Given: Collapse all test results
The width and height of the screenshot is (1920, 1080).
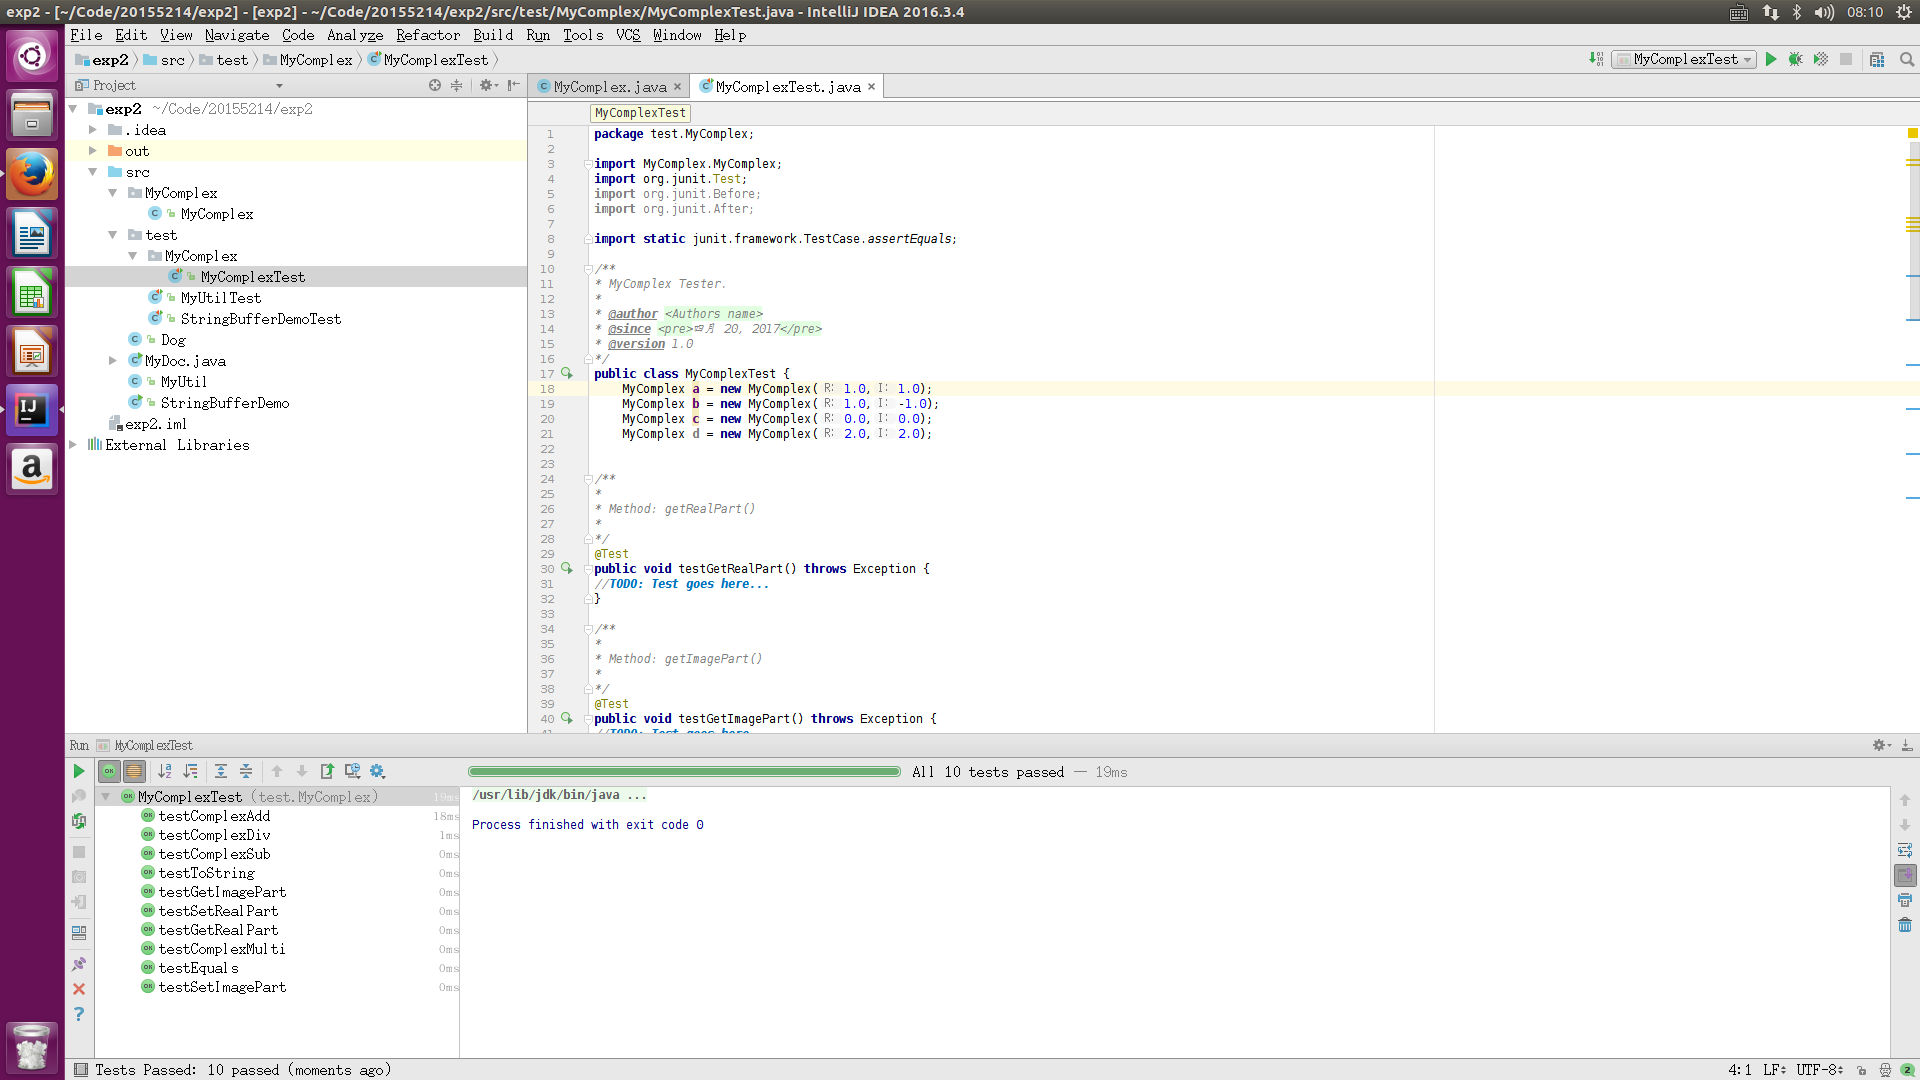Looking at the screenshot, I should pyautogui.click(x=246, y=771).
